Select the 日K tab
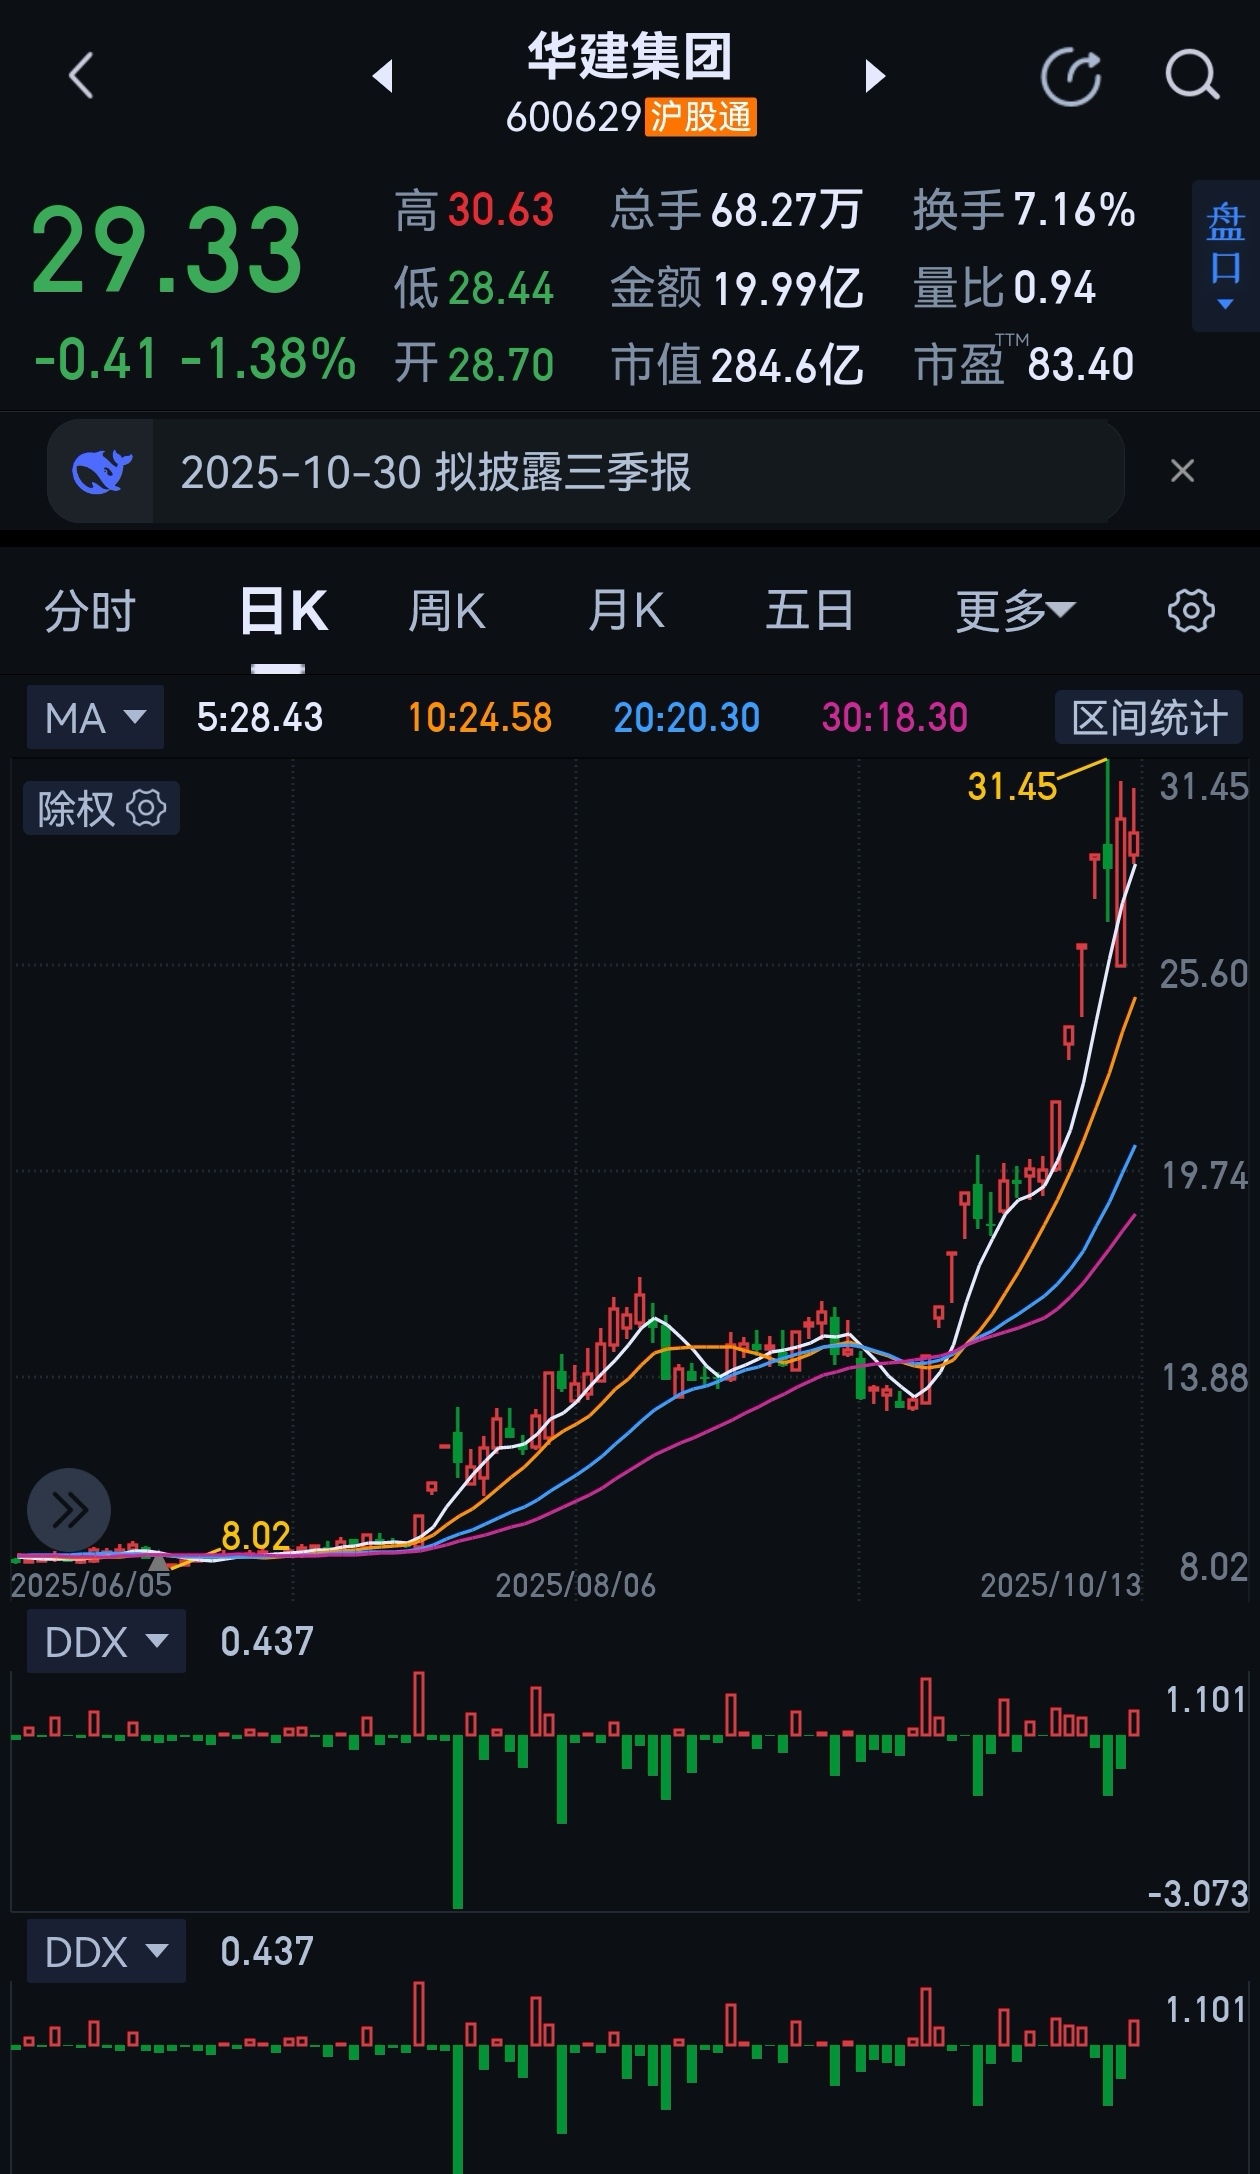The height and width of the screenshot is (2174, 1260). tap(283, 610)
